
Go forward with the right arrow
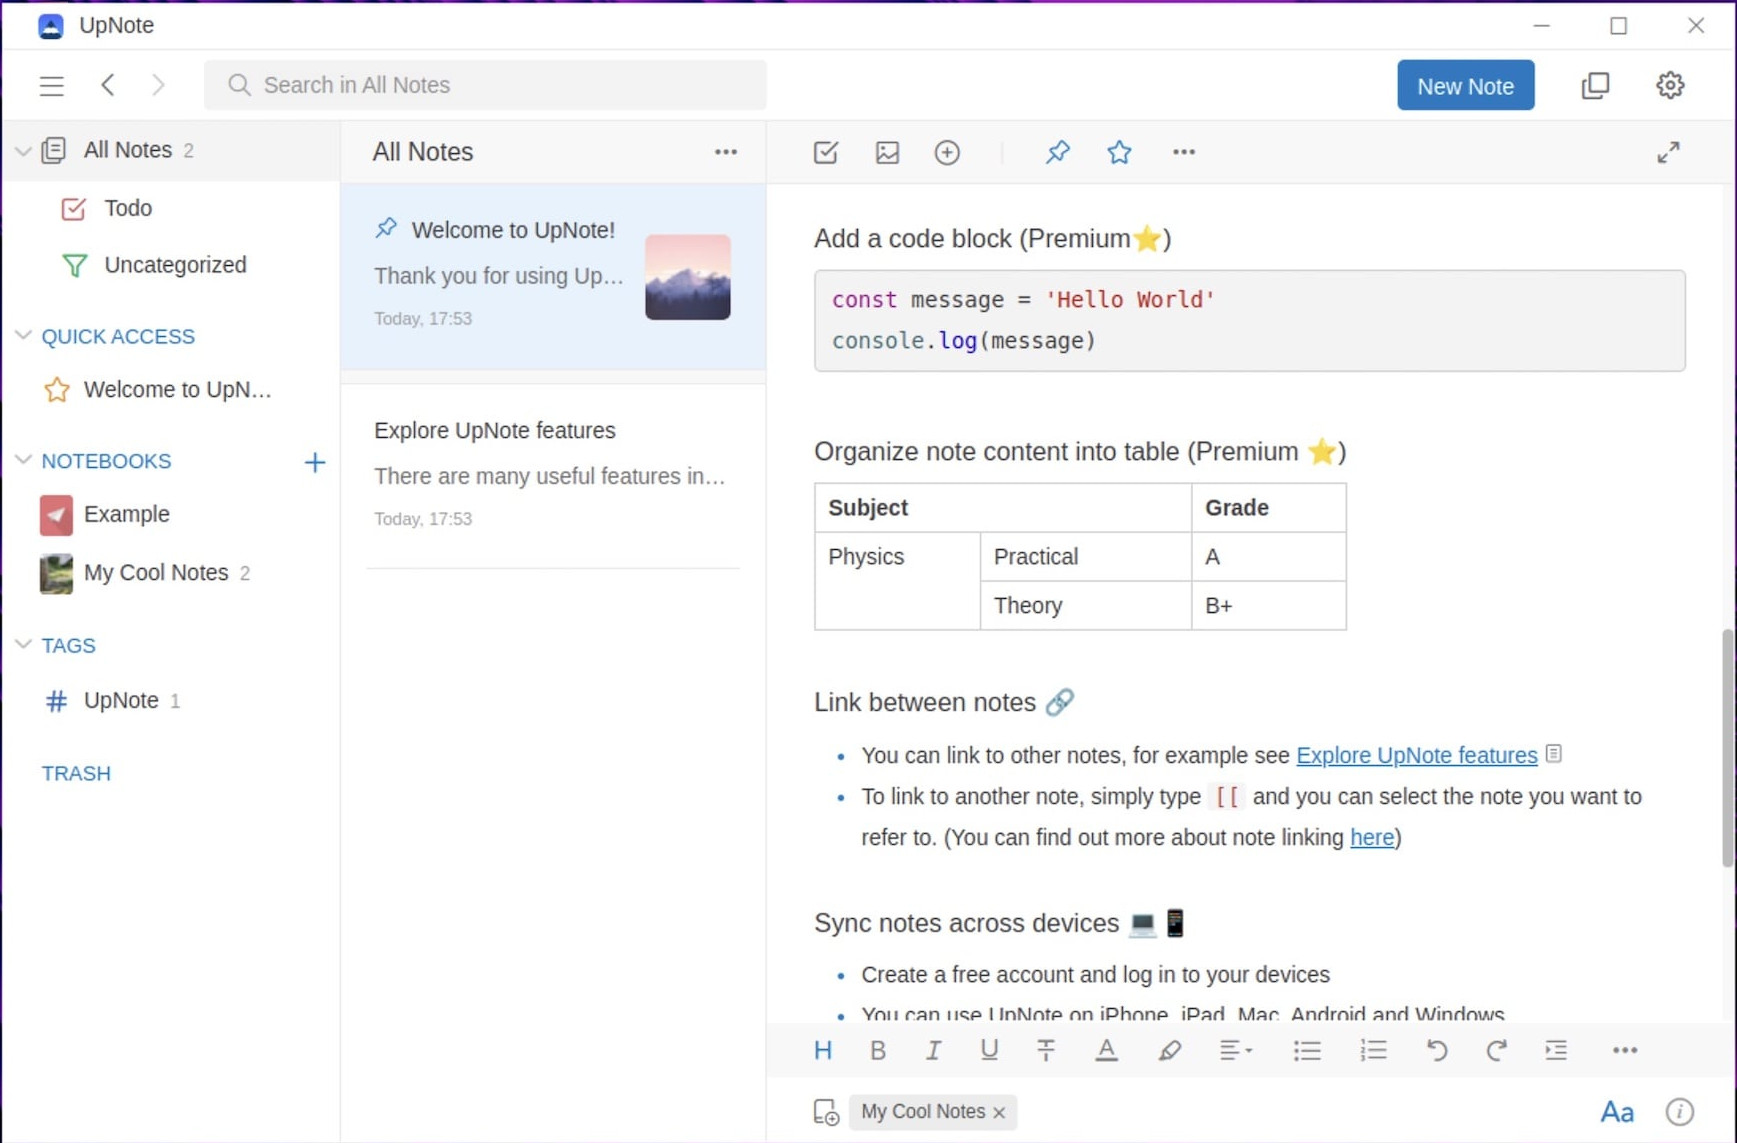[158, 85]
